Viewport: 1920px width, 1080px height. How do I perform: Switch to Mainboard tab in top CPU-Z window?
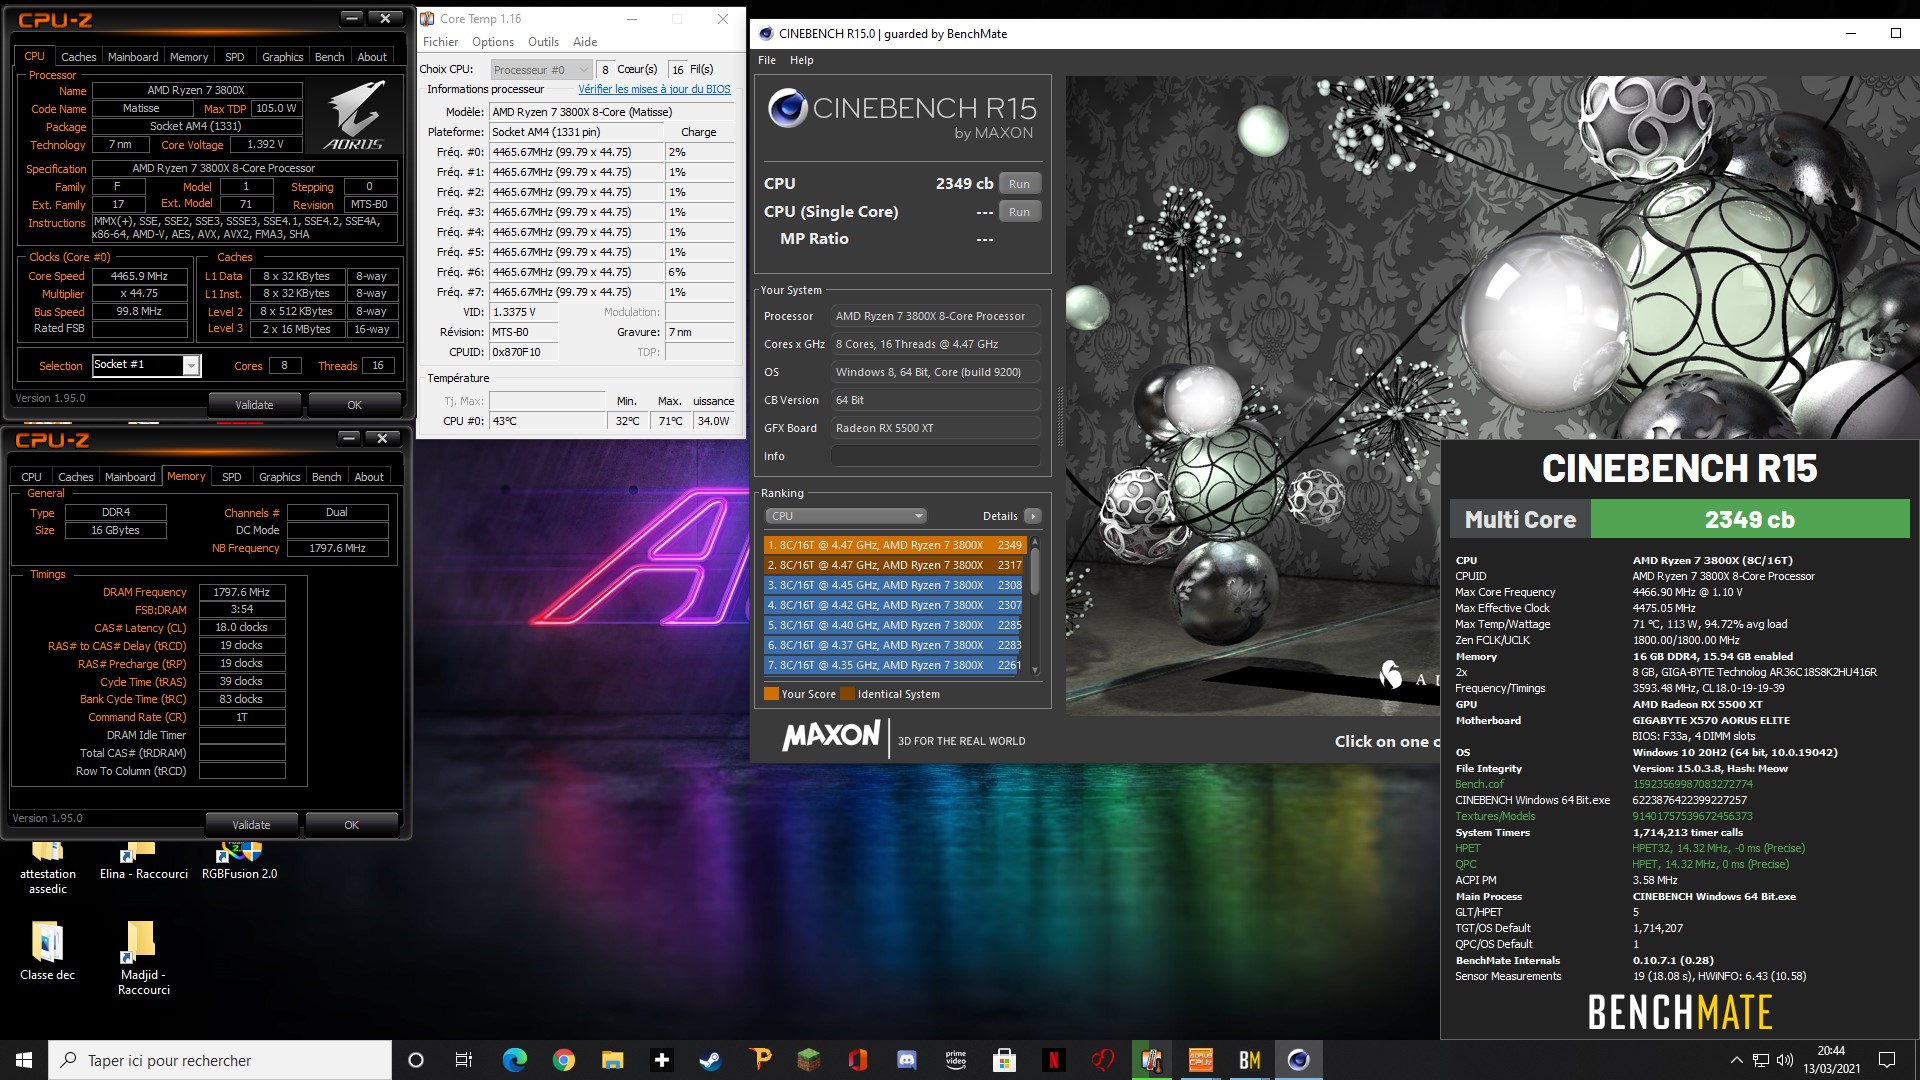coord(133,57)
